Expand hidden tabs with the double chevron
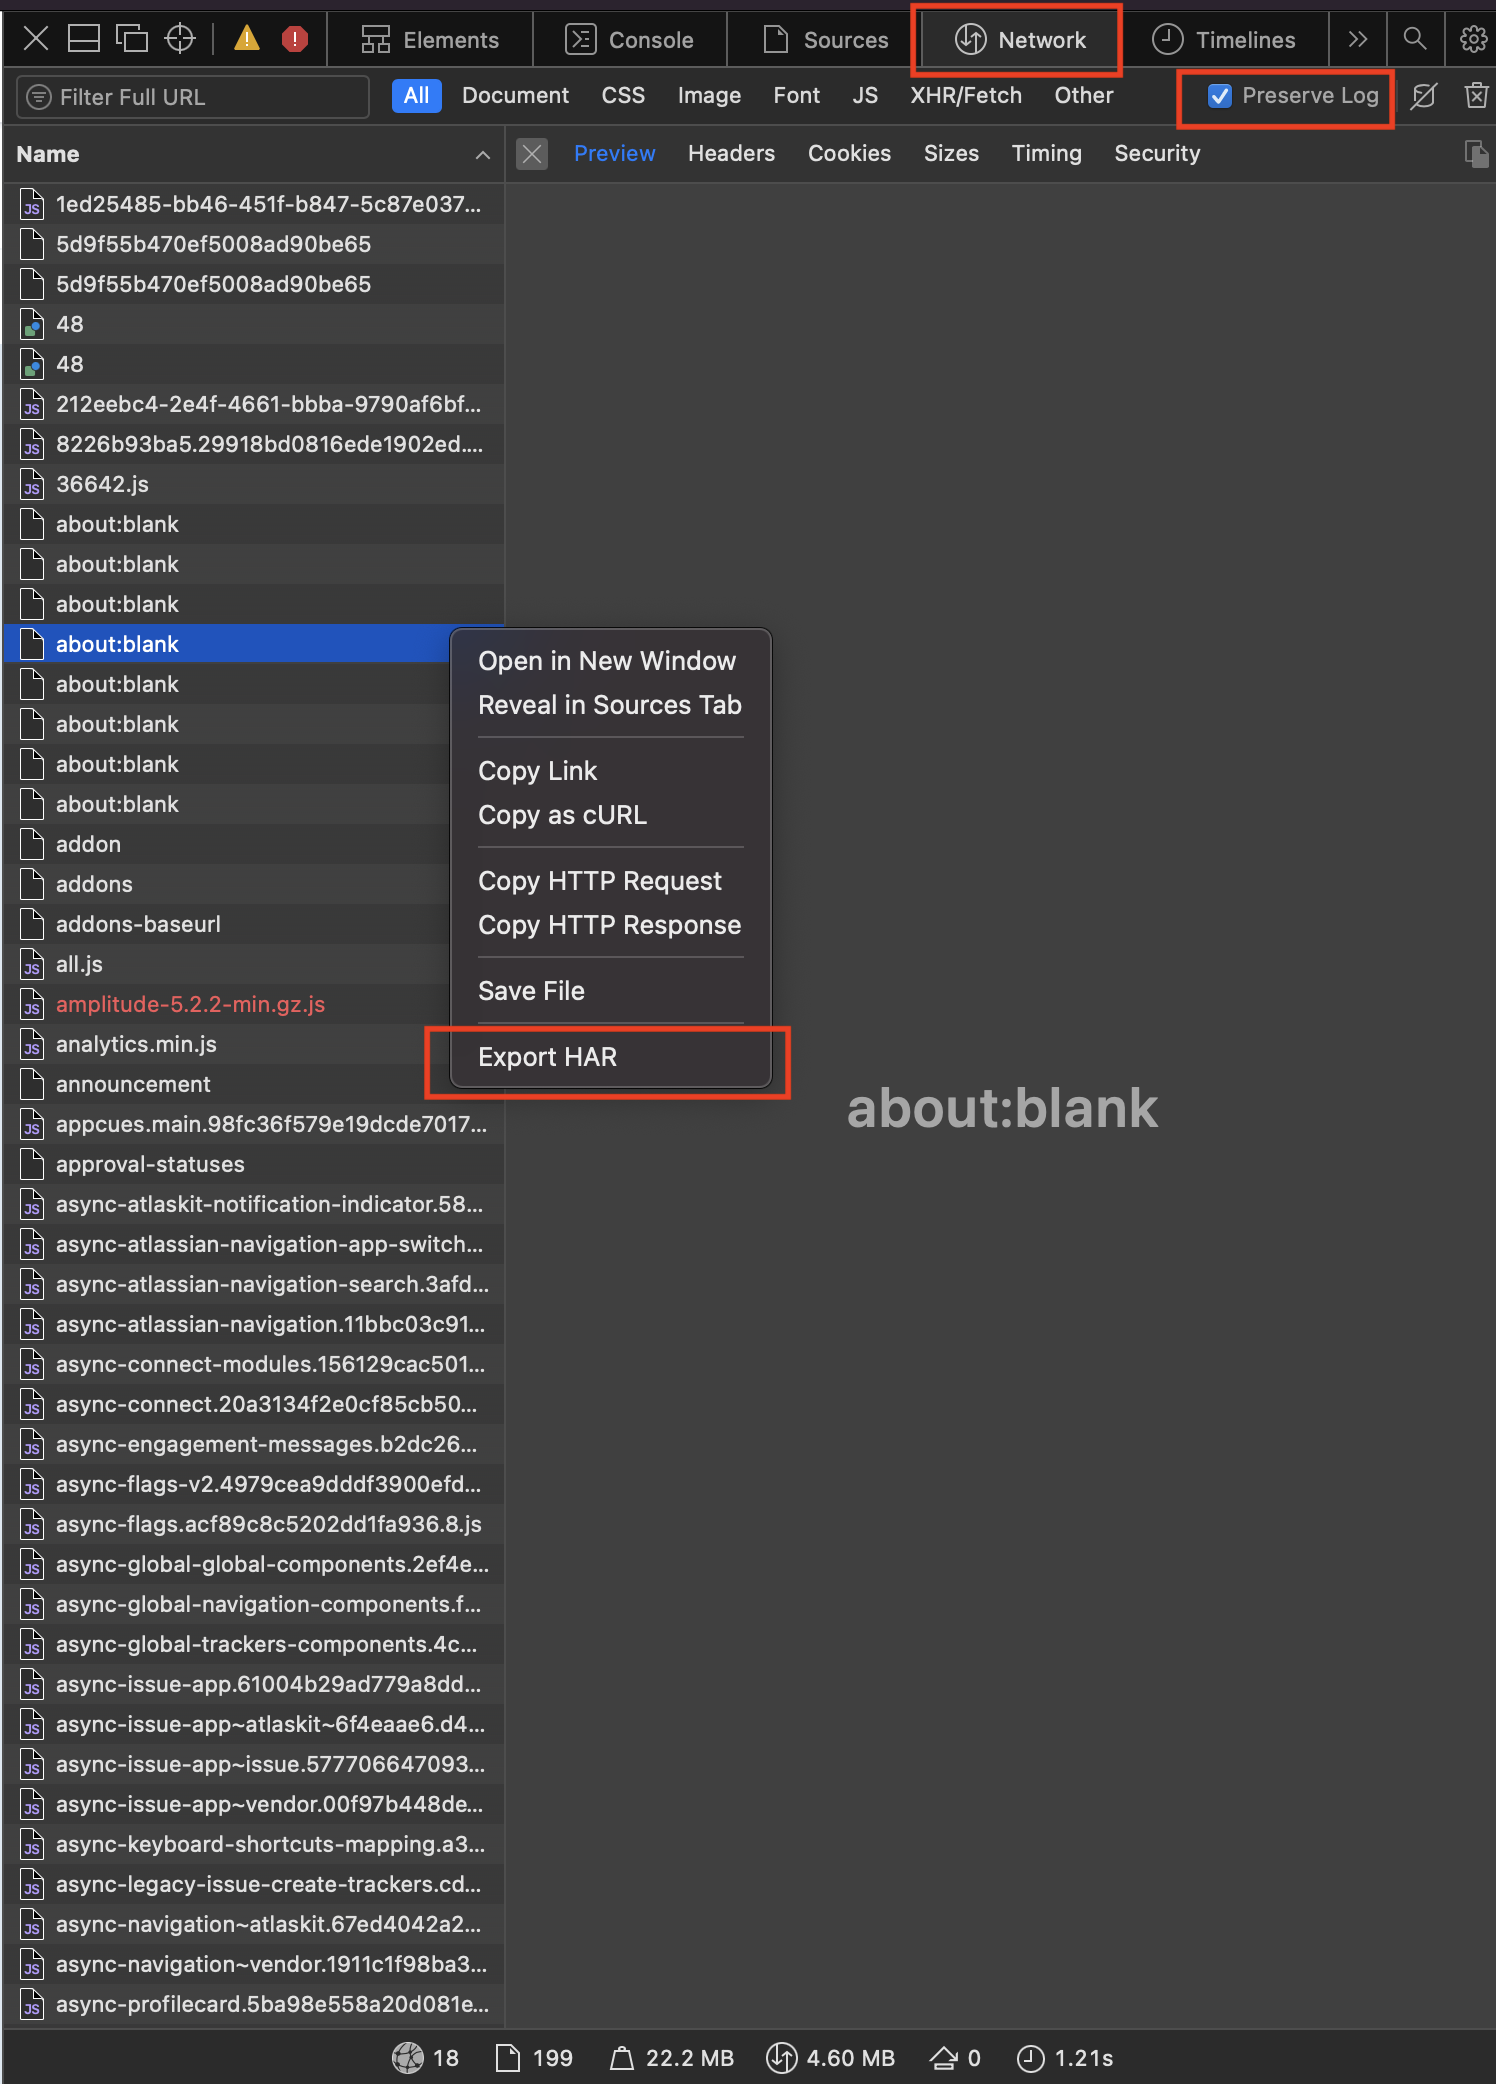The width and height of the screenshot is (1496, 2084). pos(1357,39)
